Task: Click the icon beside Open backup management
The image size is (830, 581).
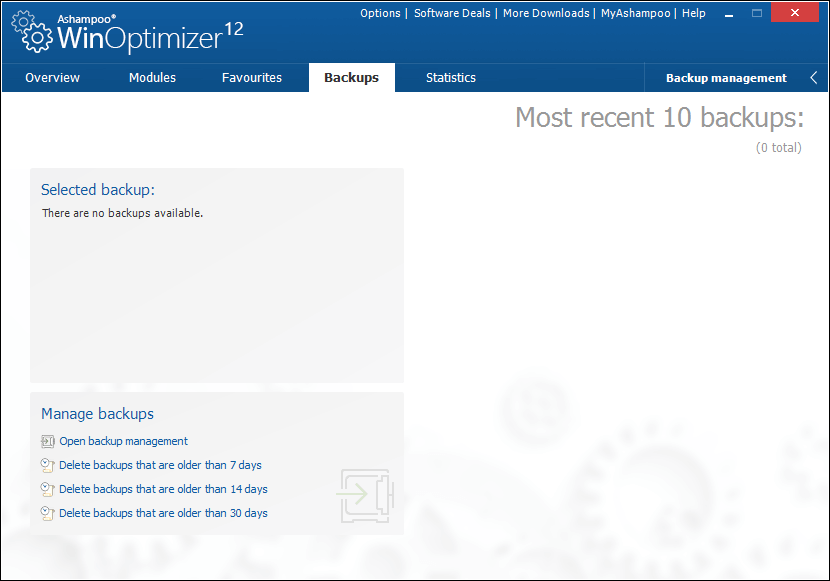Action: click(x=48, y=441)
